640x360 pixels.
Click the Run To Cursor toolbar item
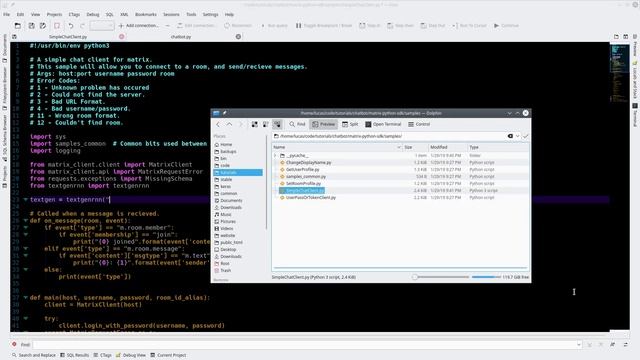pyautogui.click(x=469, y=26)
